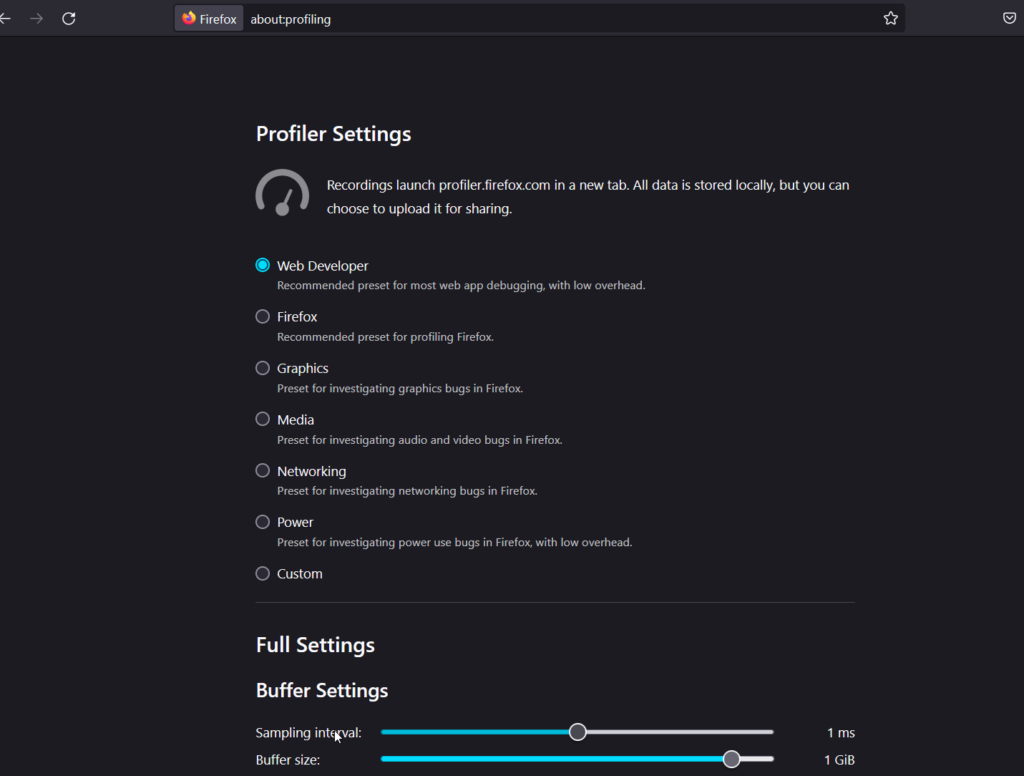Select the Firefox preset radio button

coord(263,316)
